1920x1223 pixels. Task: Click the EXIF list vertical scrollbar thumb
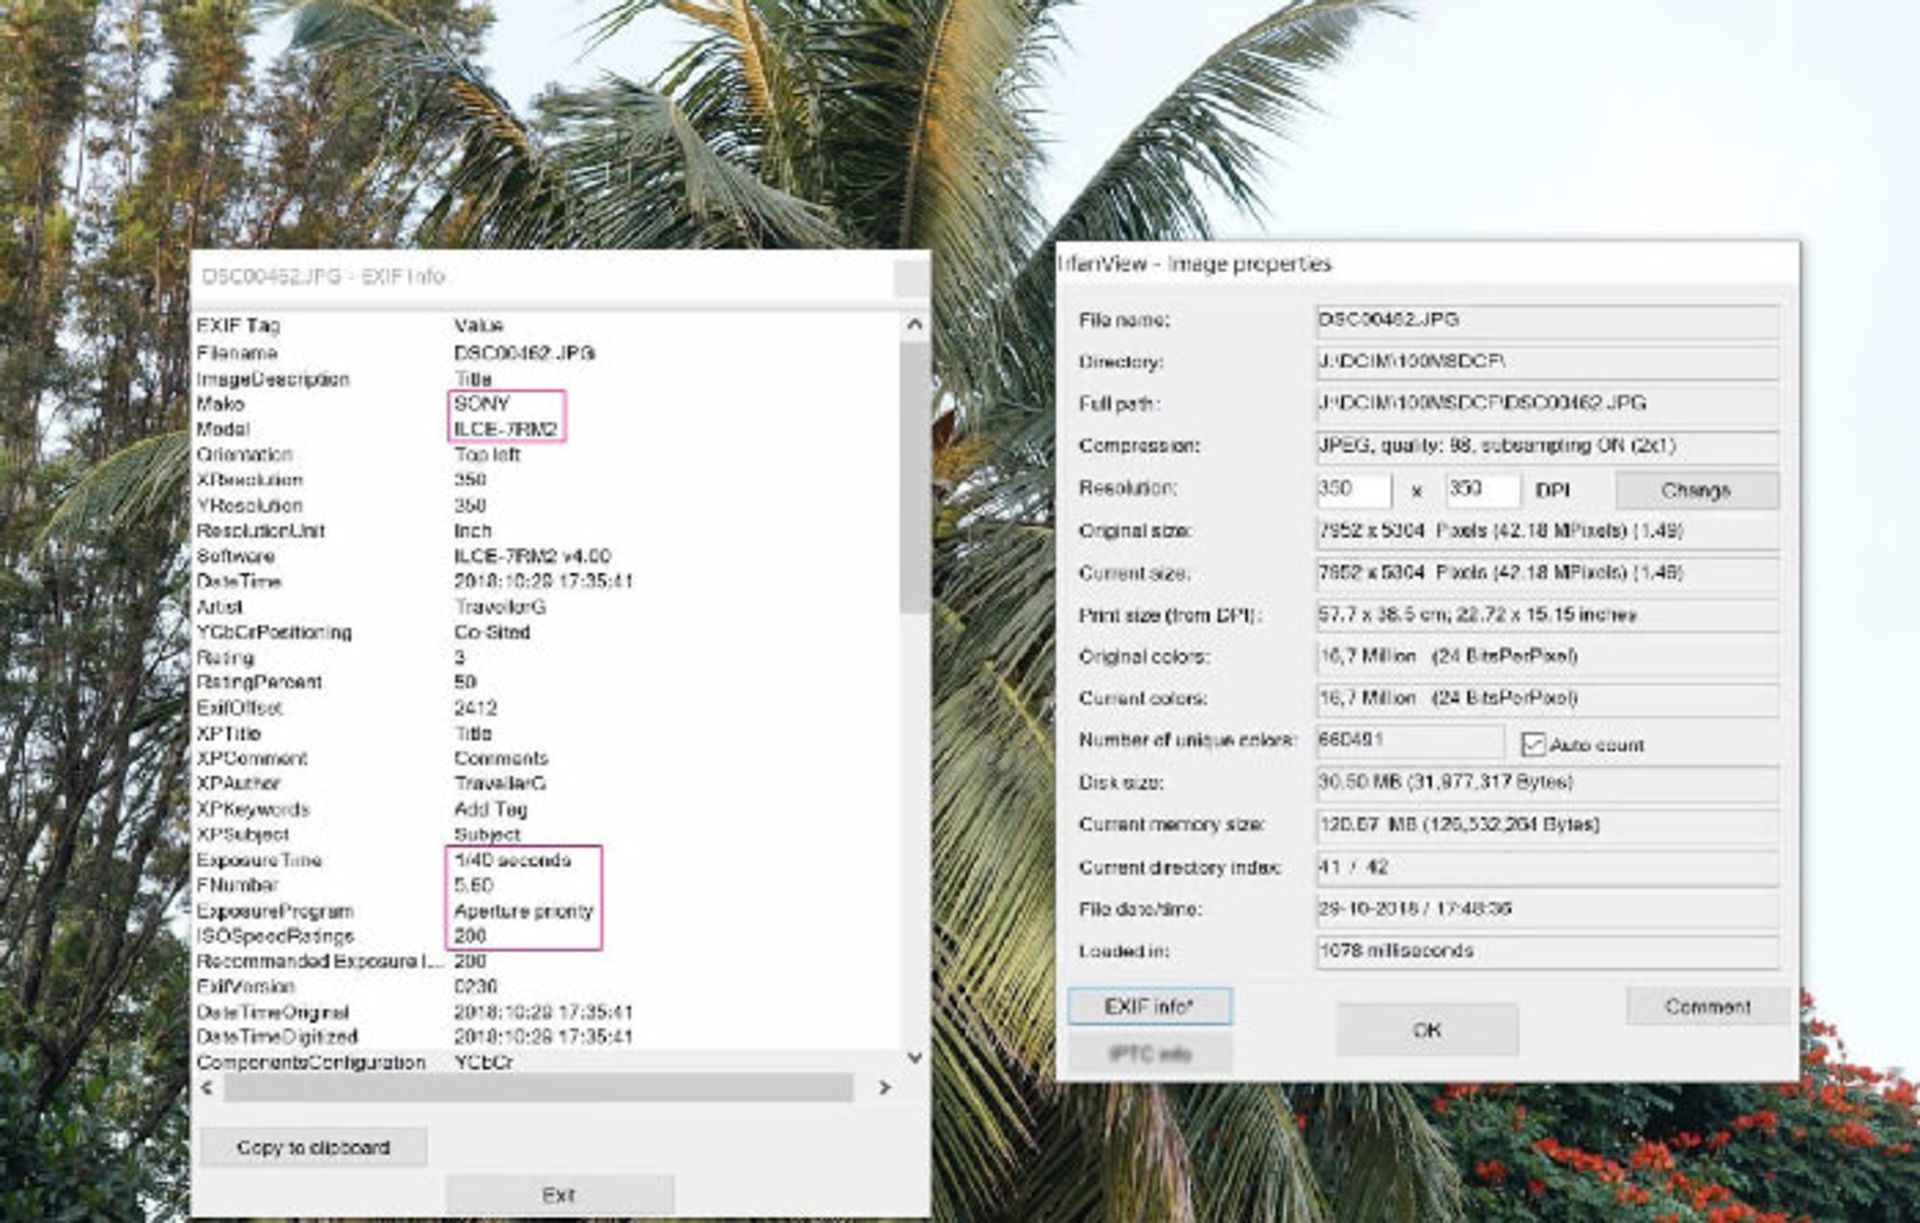pos(913,475)
